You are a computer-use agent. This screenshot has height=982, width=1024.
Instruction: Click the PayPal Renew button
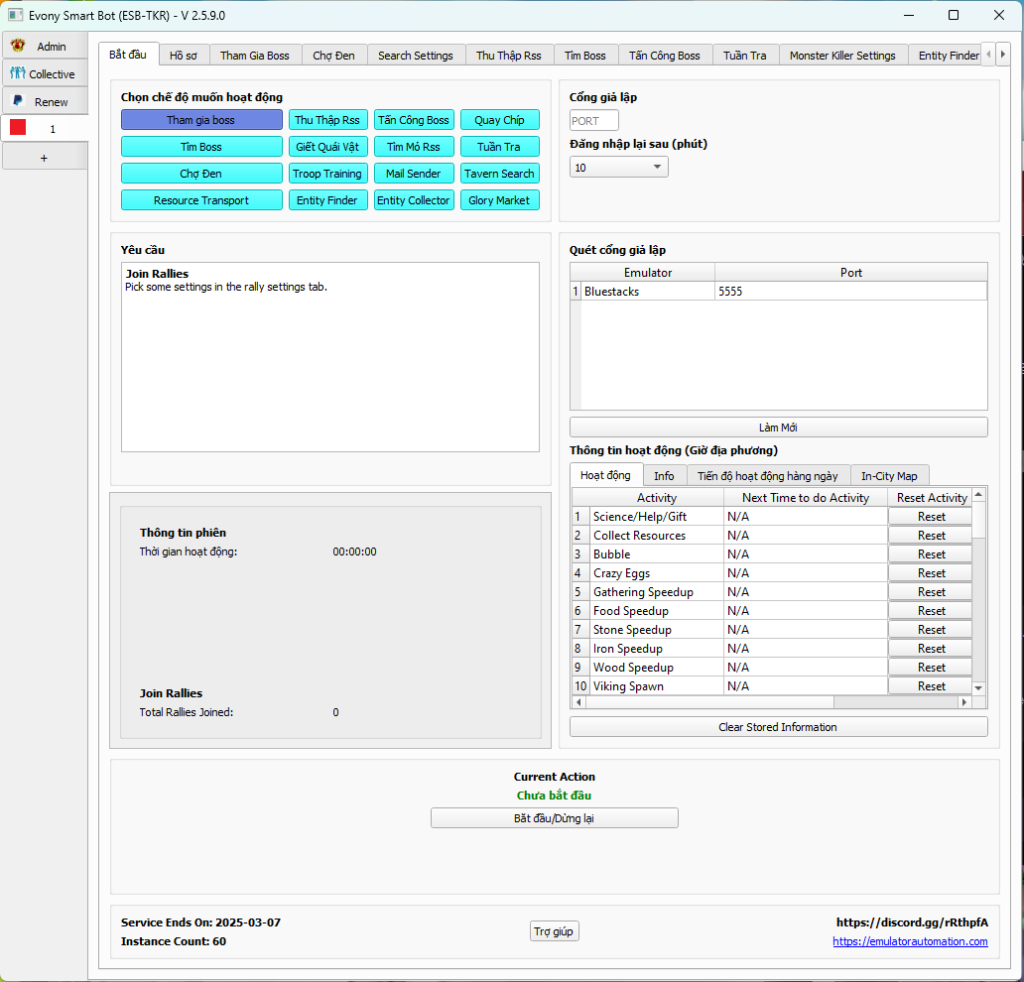[44, 102]
